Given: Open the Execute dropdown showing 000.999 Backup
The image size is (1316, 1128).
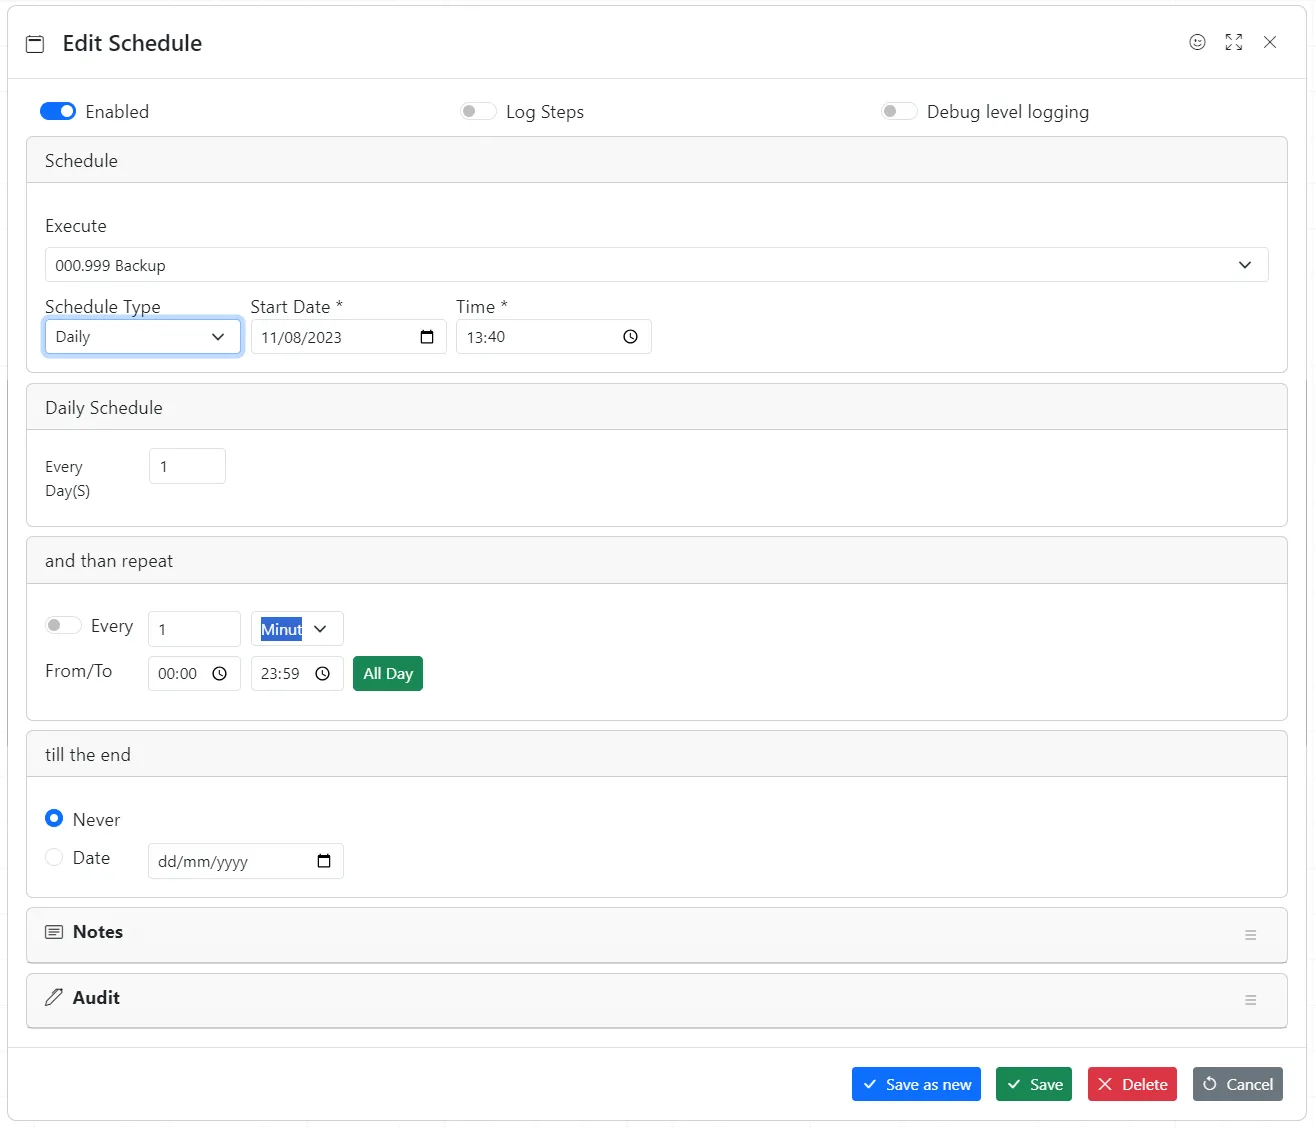Looking at the screenshot, I should point(1245,264).
